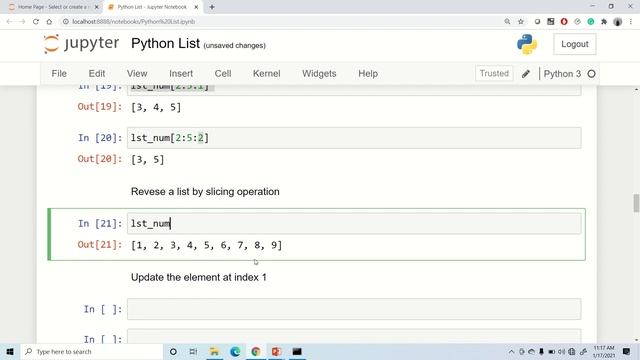The width and height of the screenshot is (640, 360).
Task: Click the address bar URL
Action: [x=133, y=22]
